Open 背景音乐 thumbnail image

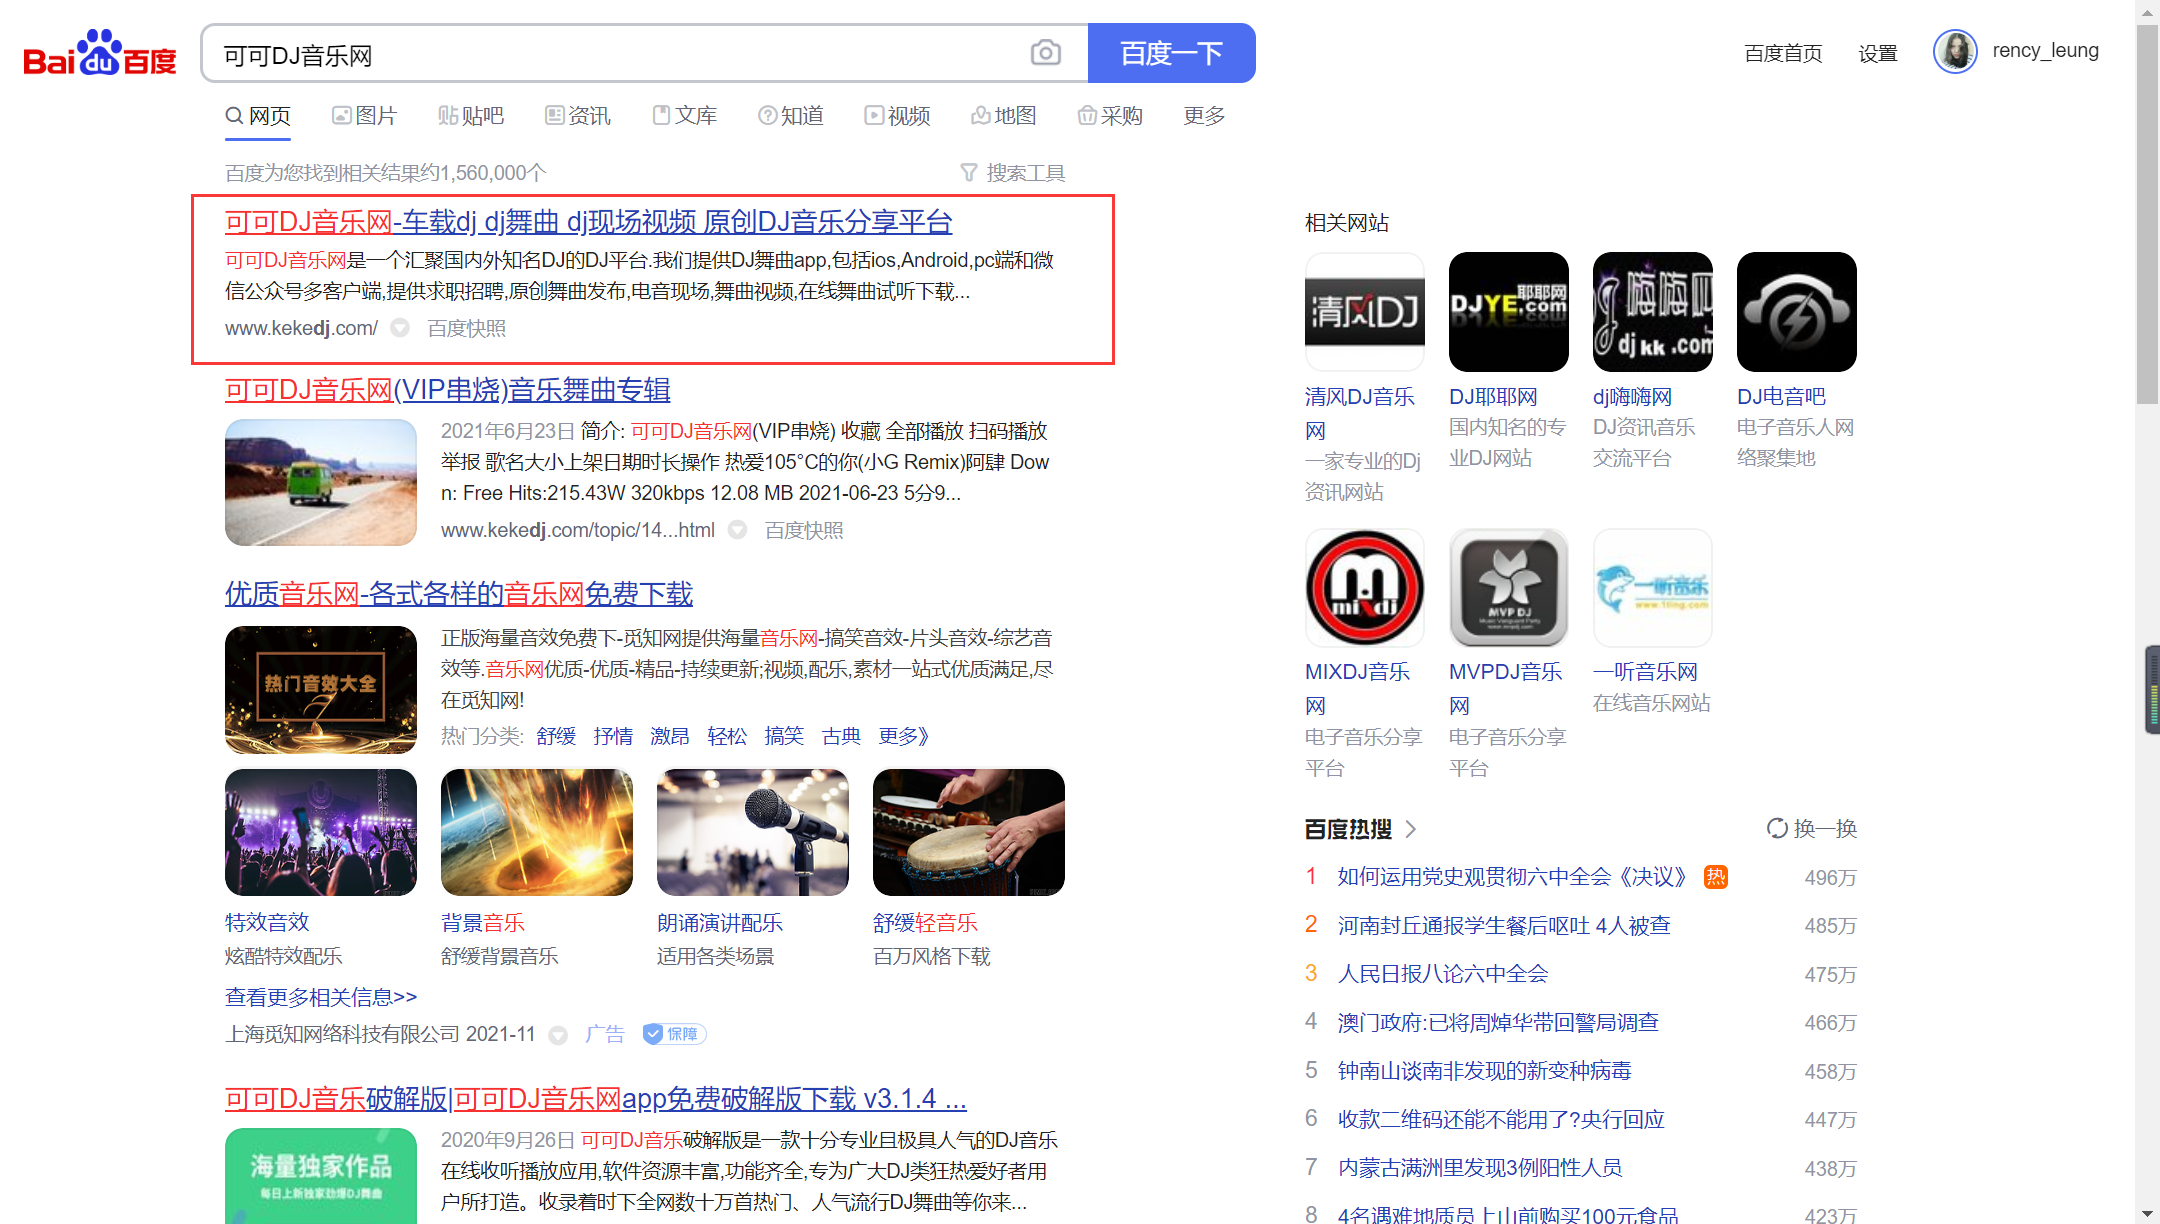click(x=537, y=832)
